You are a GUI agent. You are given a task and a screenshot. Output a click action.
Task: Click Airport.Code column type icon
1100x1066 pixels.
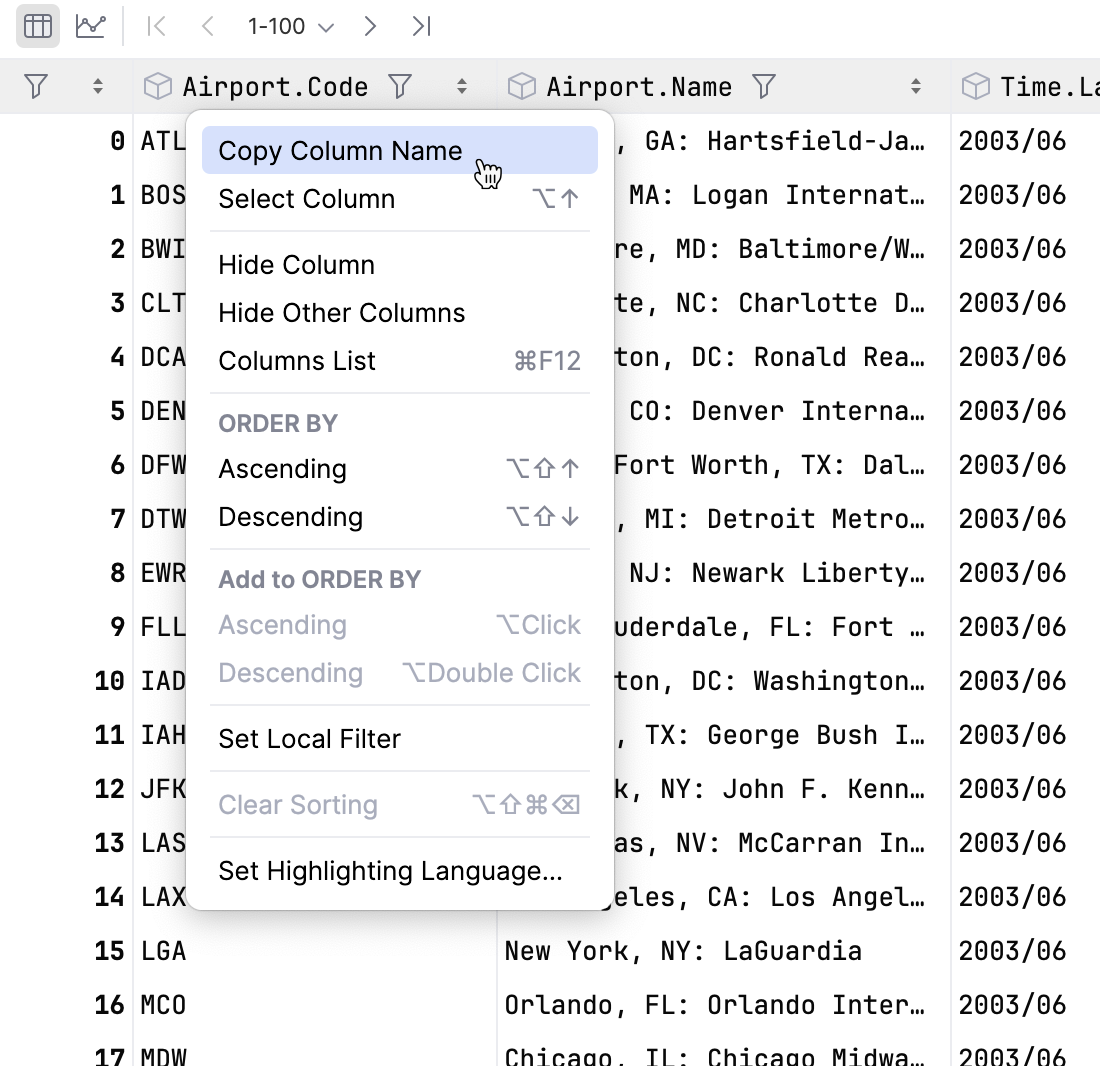(x=157, y=86)
